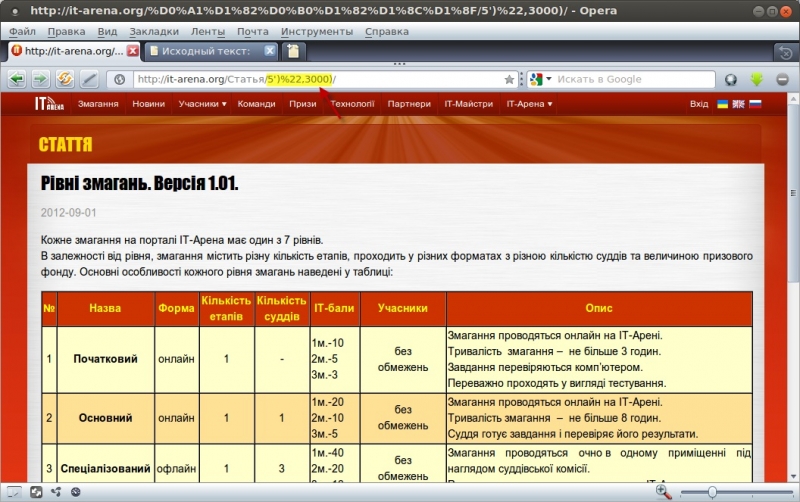Click the scrollbar down arrow

click(x=793, y=477)
